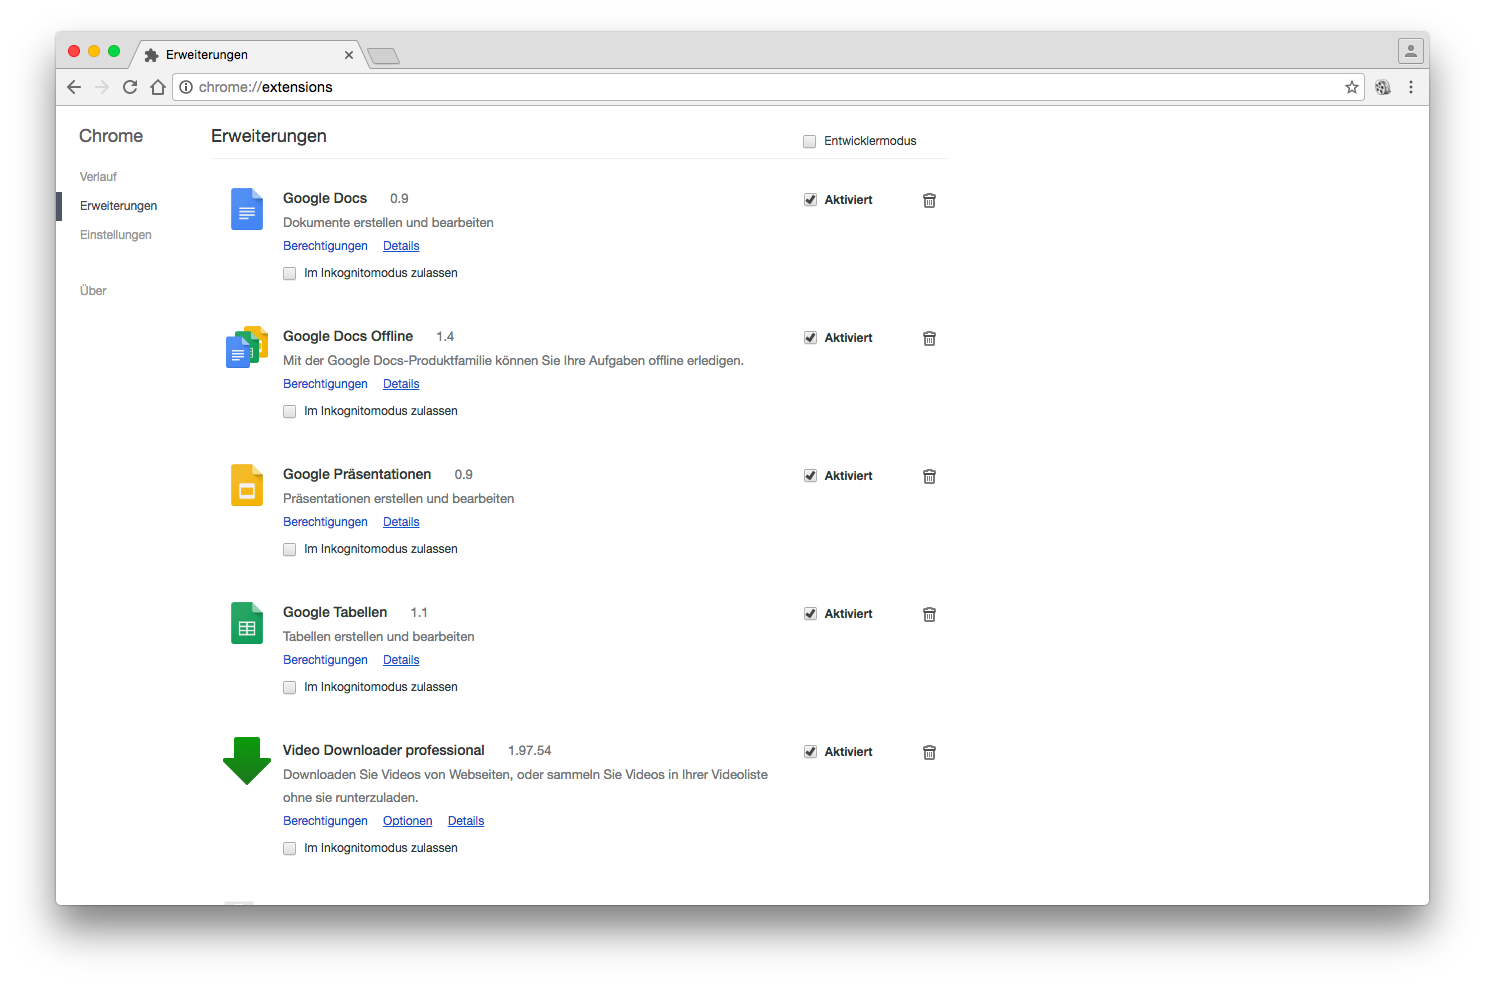Uncheck Aktiviert for Google Docs Offline

[810, 338]
